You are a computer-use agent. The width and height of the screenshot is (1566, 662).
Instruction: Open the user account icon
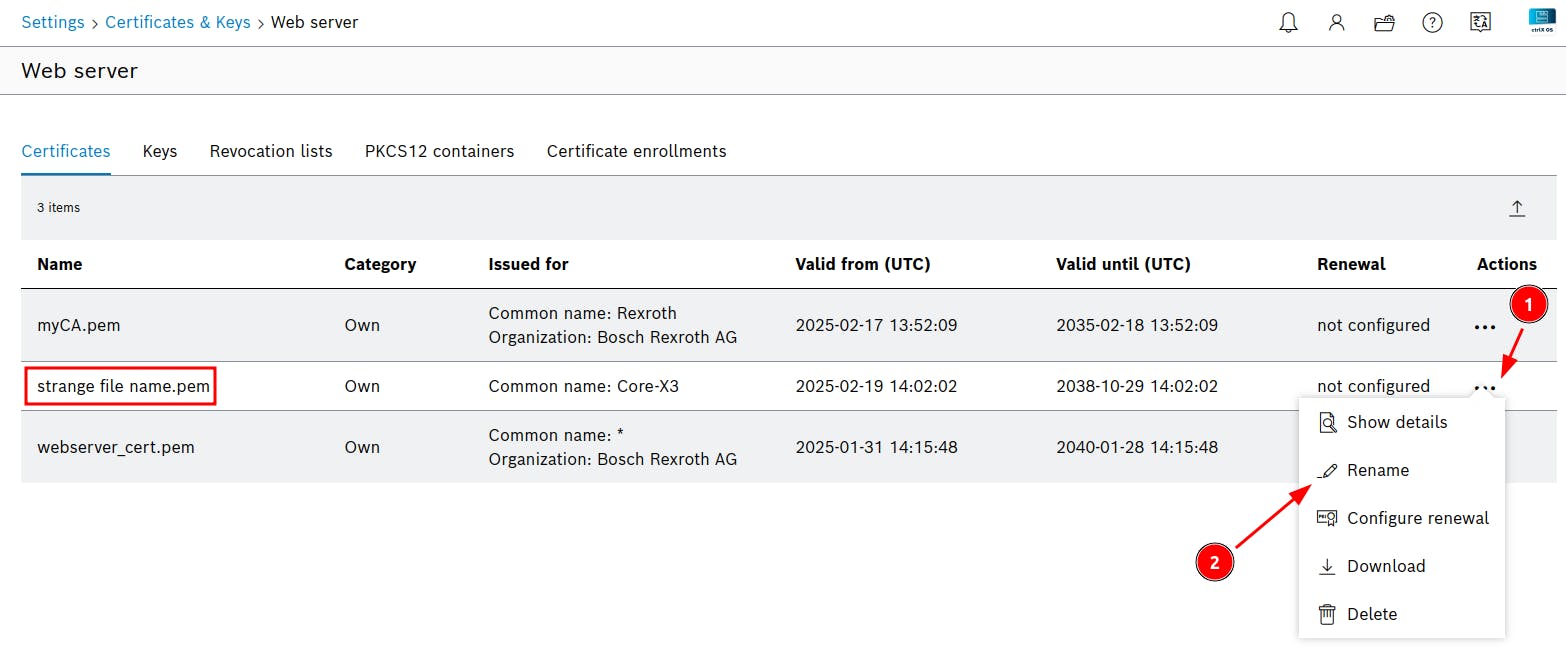[x=1336, y=22]
